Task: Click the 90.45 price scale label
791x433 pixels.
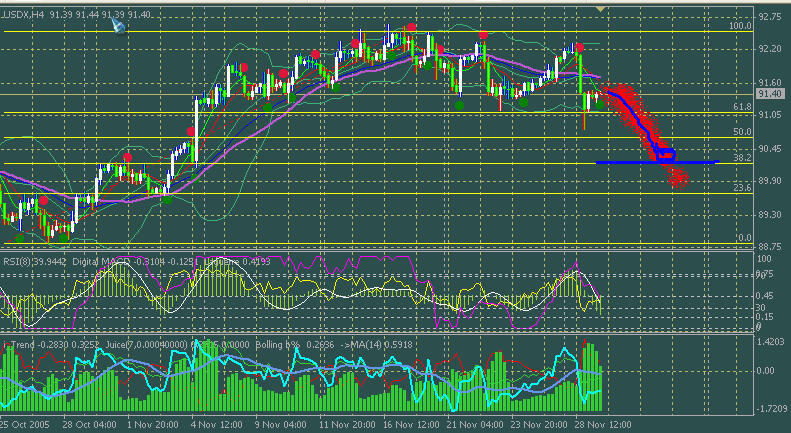Action: tap(769, 149)
